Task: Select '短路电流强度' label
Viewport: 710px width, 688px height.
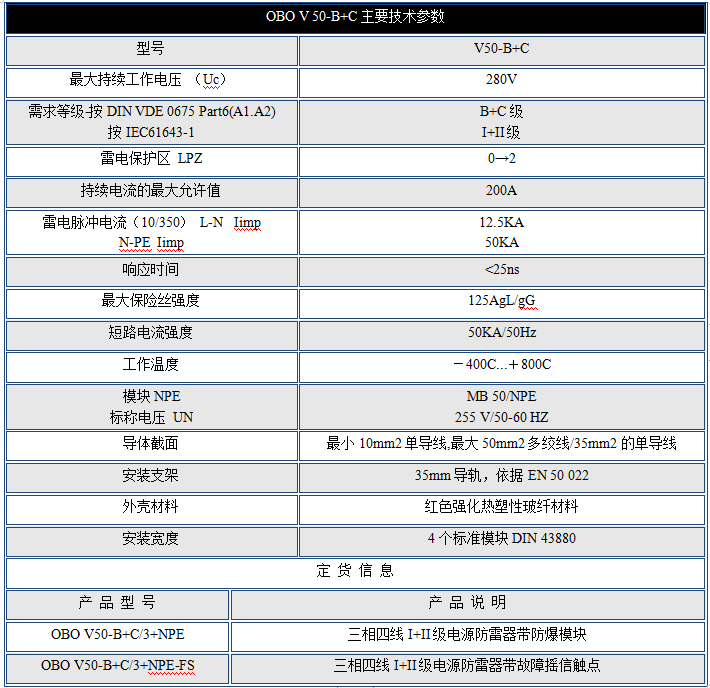Action: pos(150,332)
